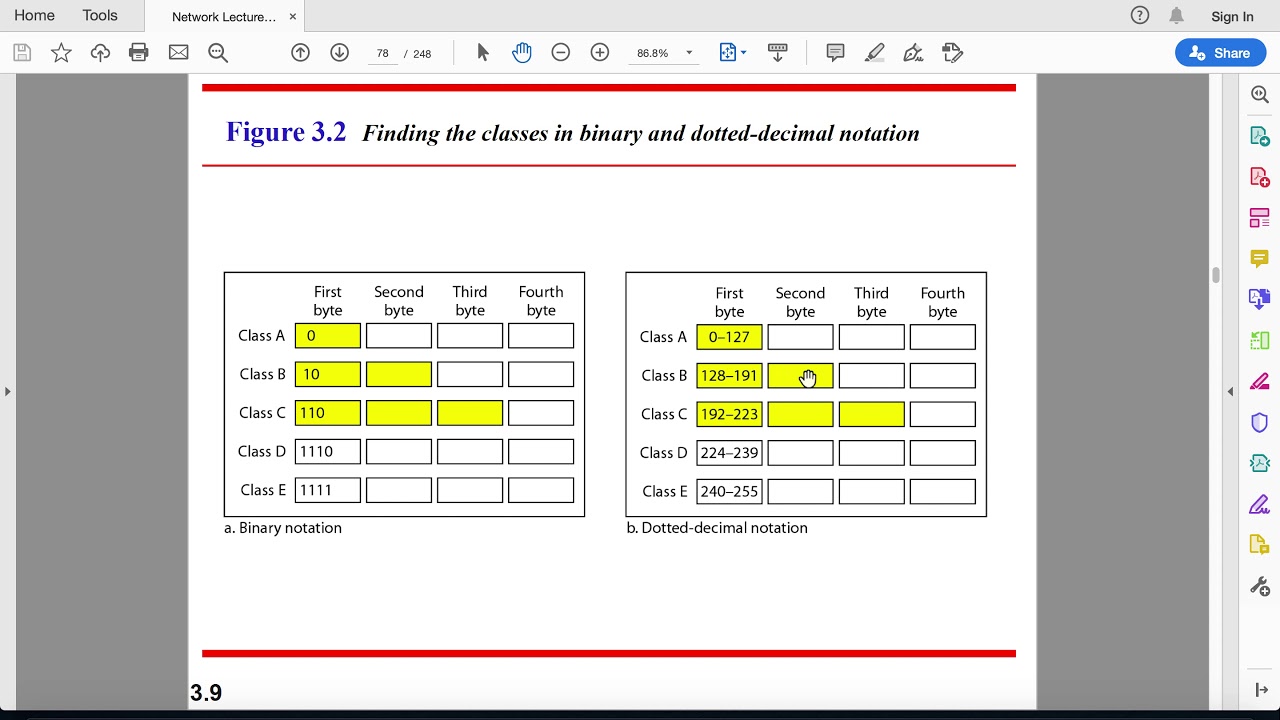Viewport: 1280px width, 720px height.
Task: Open the sign document pen tool
Action: 913,53
